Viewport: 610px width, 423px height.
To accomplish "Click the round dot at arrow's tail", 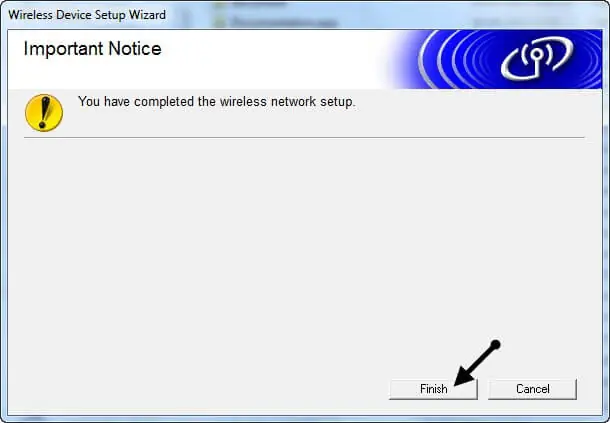I will pyautogui.click(x=495, y=344).
